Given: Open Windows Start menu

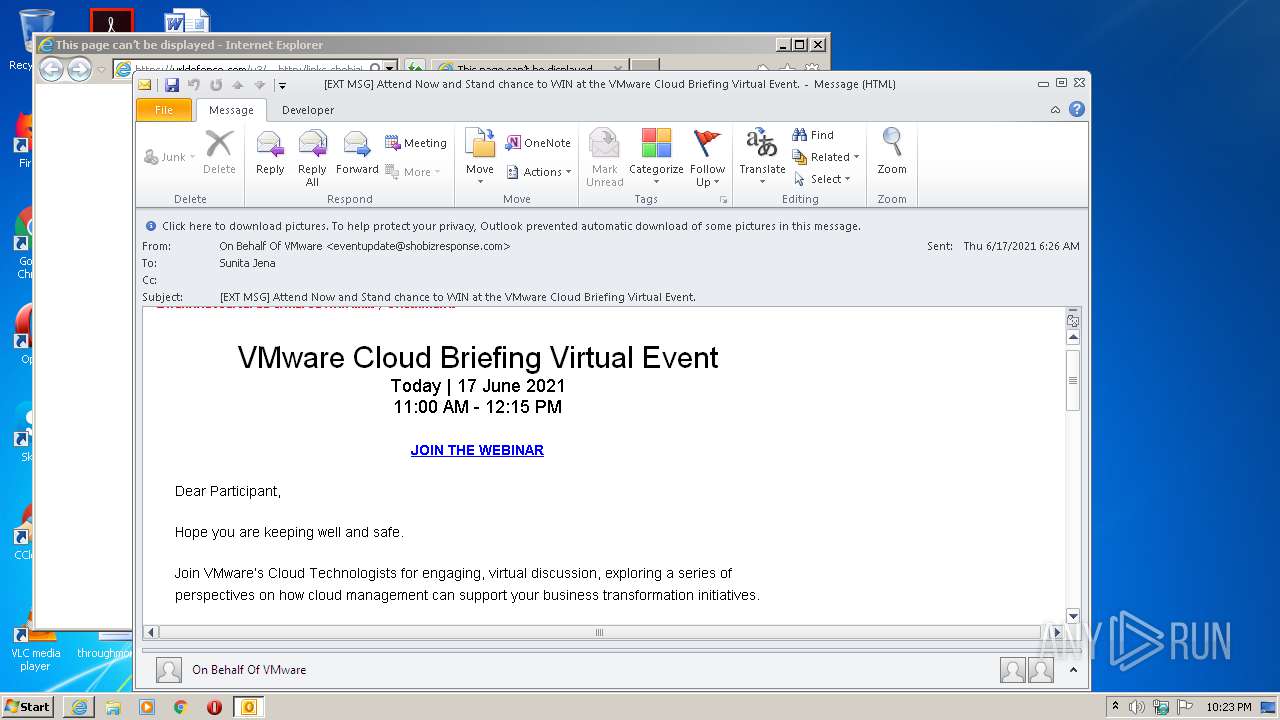Looking at the screenshot, I should click(28, 707).
